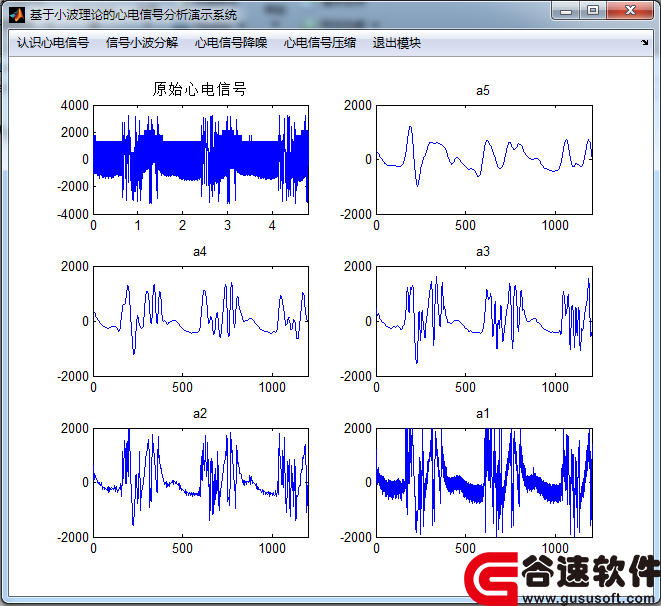Minimize the analysis demo window
Image resolution: width=661 pixels, height=606 pixels.
tap(566, 11)
